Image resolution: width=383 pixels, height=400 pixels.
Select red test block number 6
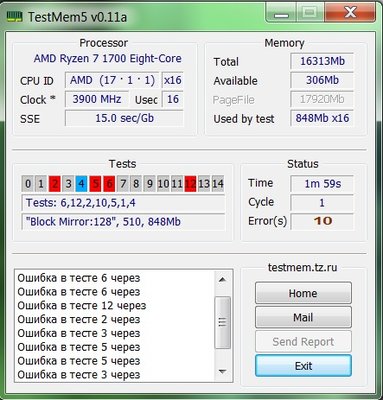click(x=109, y=184)
